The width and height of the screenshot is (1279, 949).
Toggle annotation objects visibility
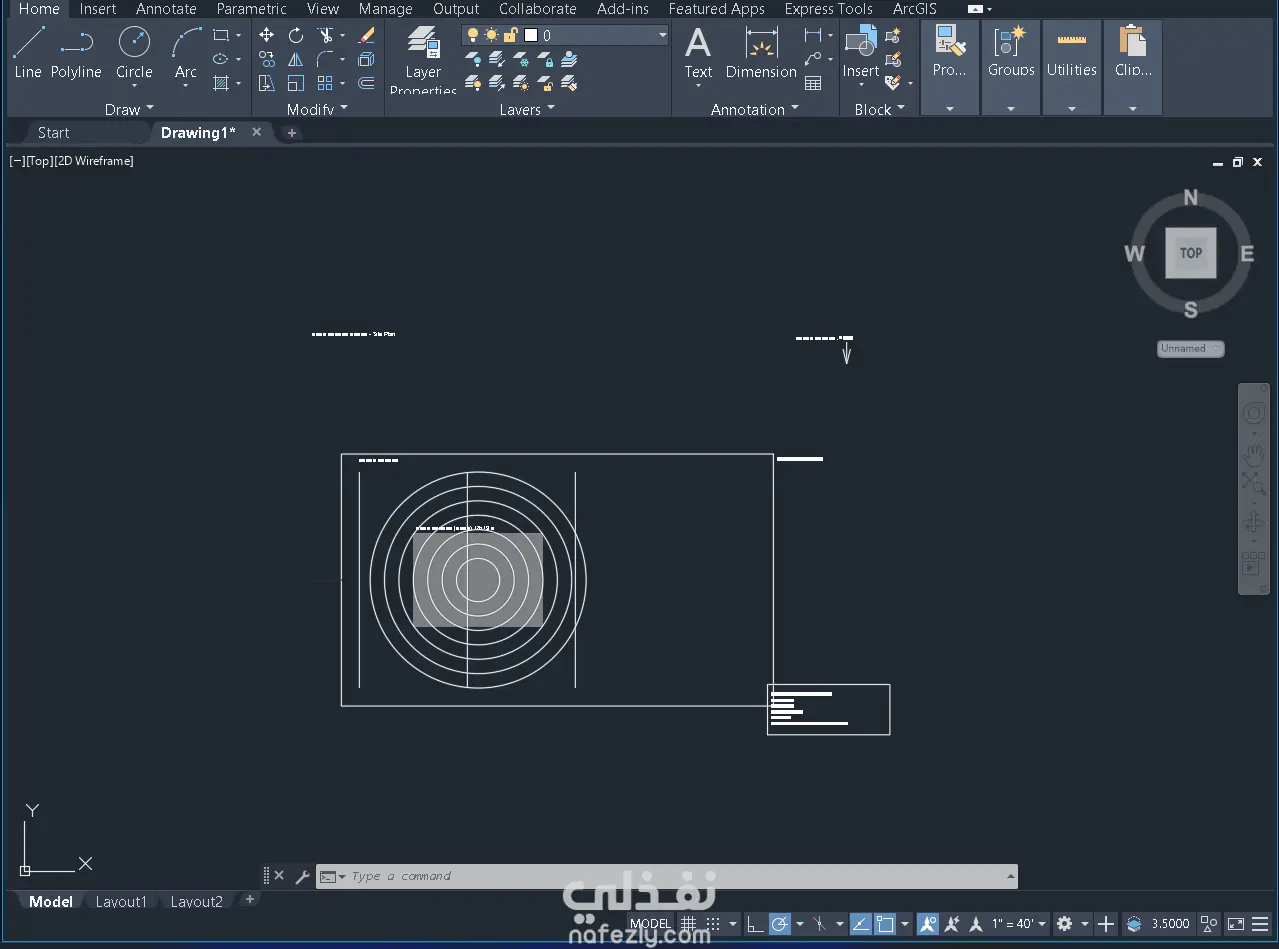(928, 924)
